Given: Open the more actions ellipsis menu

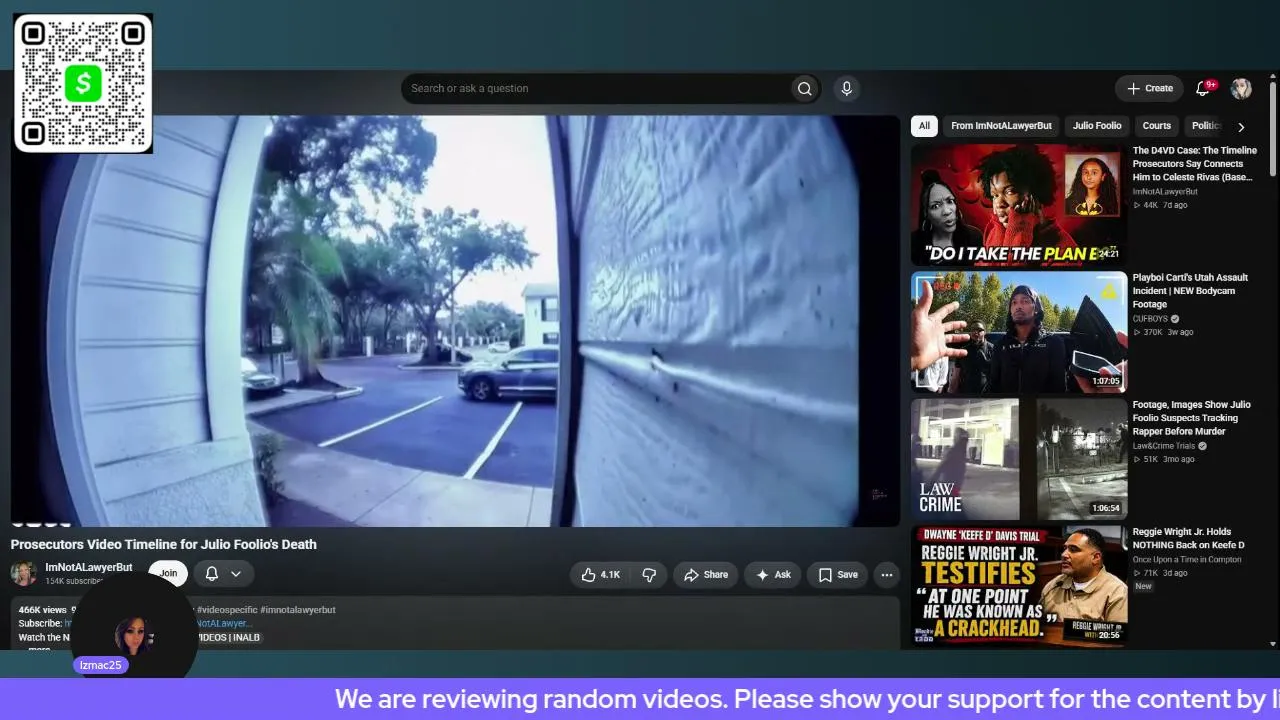Looking at the screenshot, I should [886, 575].
